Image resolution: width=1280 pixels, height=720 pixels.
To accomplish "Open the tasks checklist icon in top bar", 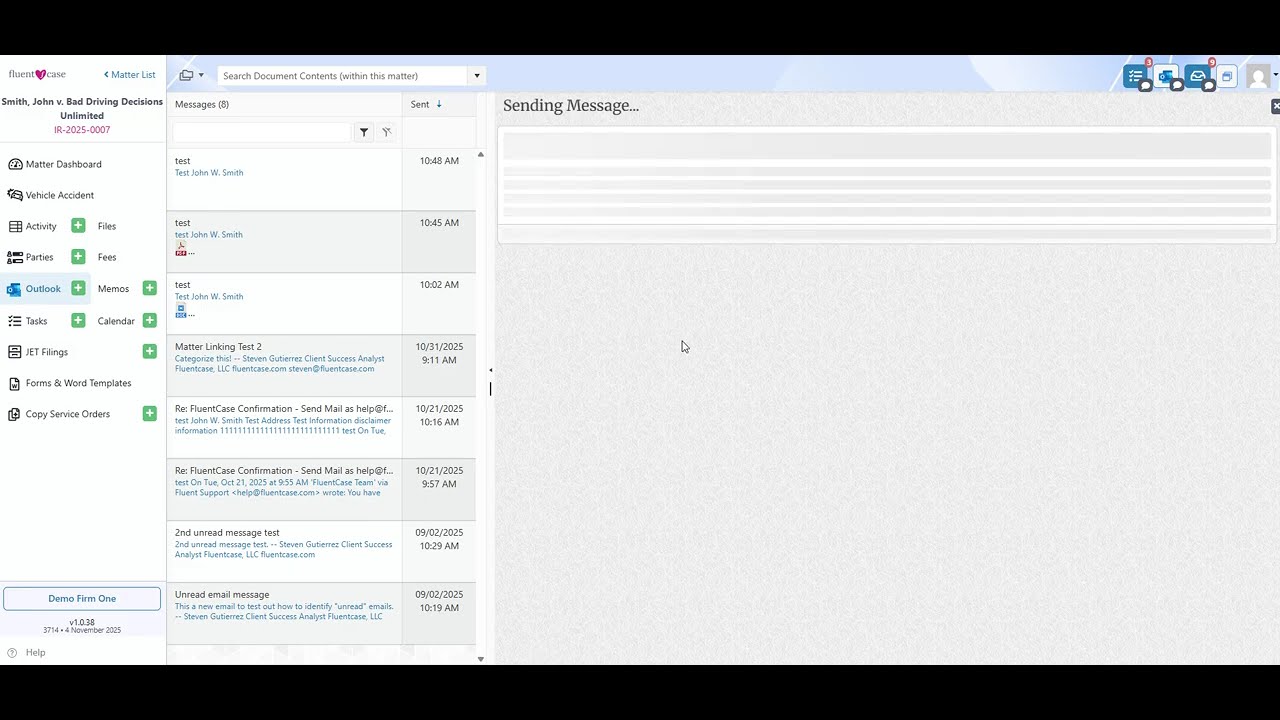I will coord(1136,76).
